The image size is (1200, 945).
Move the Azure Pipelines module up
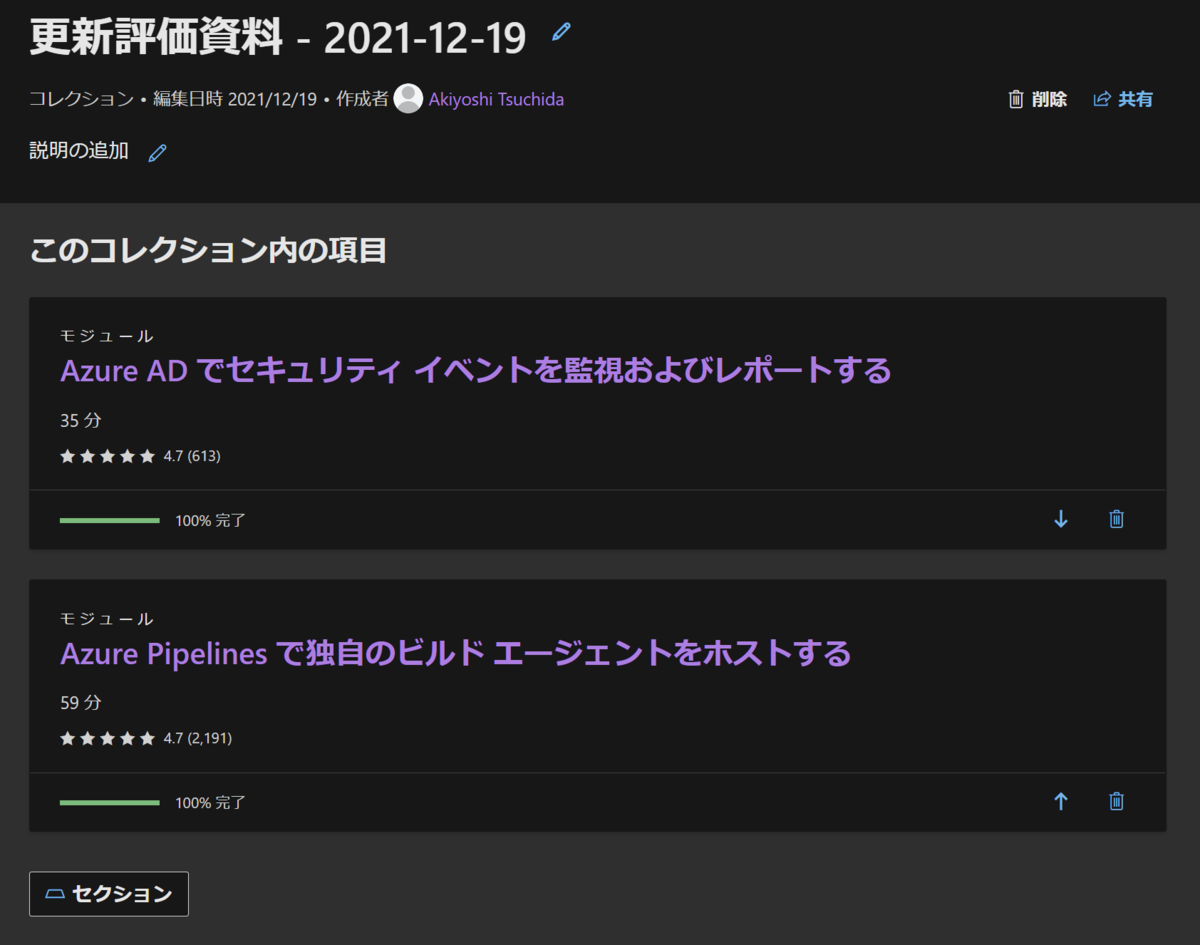coord(1061,801)
